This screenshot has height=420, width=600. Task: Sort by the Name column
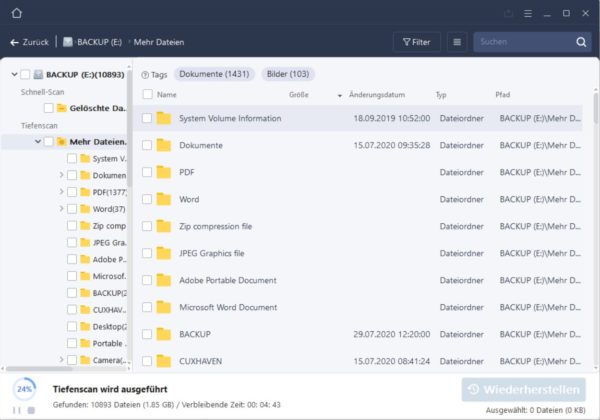(x=166, y=94)
